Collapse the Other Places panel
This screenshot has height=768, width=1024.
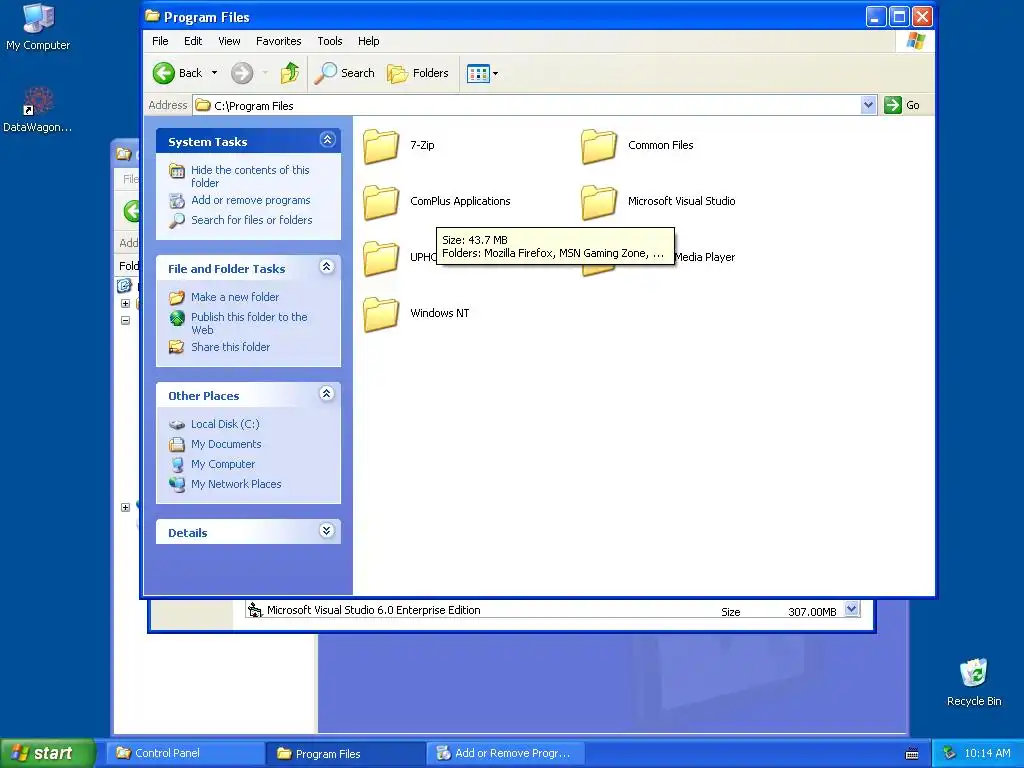(327, 393)
